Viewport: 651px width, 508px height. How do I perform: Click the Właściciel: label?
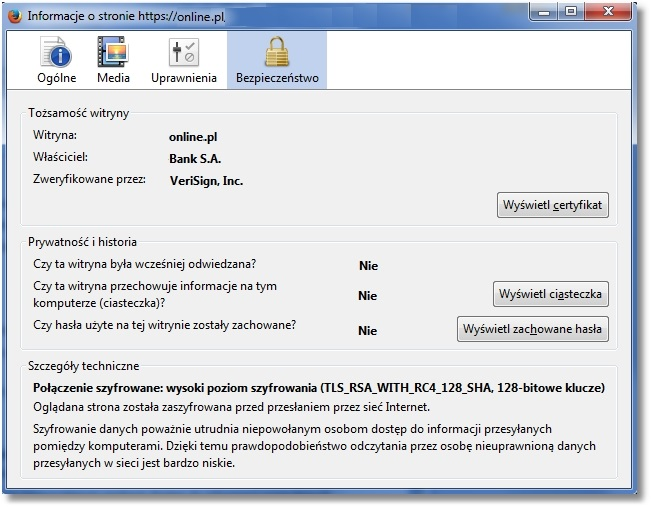coord(61,157)
